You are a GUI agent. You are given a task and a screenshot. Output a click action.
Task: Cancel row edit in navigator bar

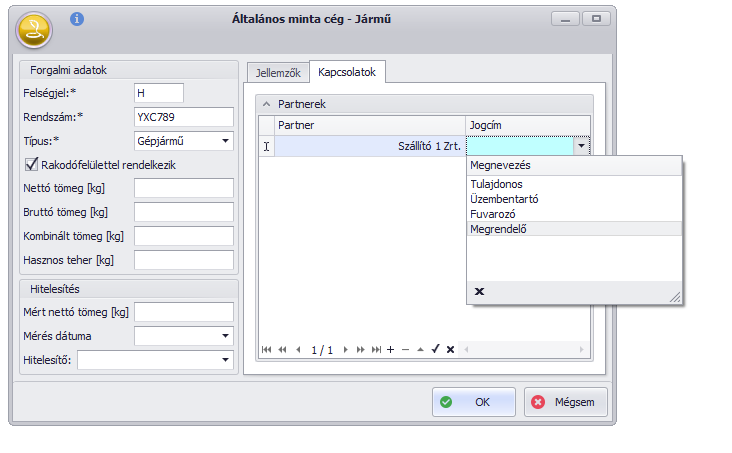click(450, 349)
